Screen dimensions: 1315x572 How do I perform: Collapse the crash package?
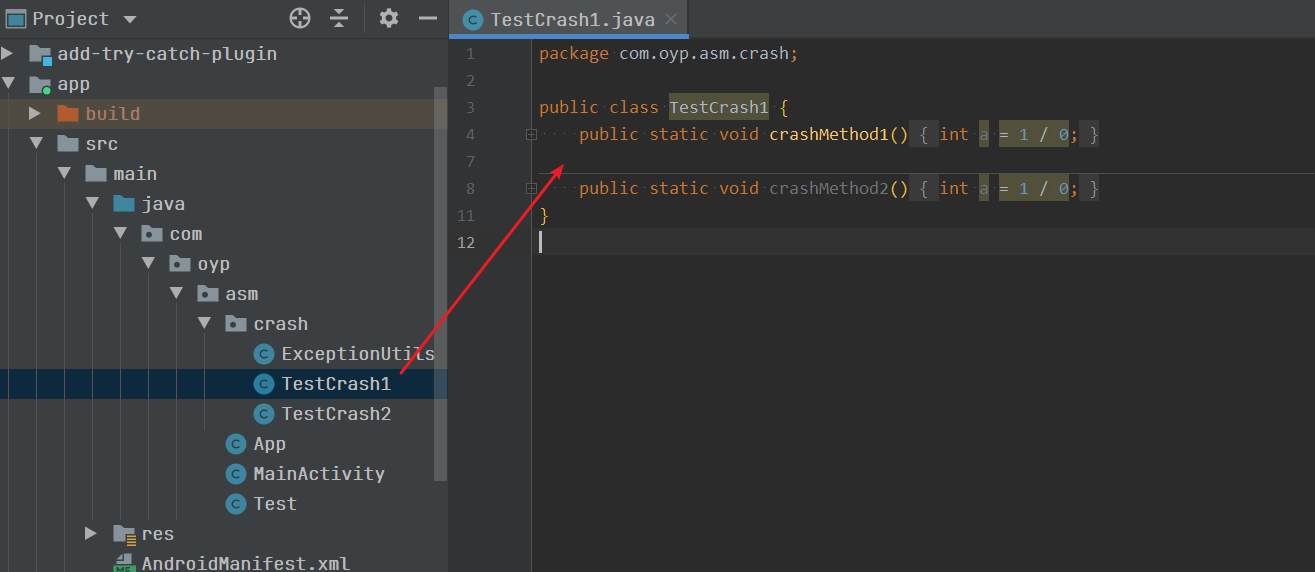click(204, 324)
